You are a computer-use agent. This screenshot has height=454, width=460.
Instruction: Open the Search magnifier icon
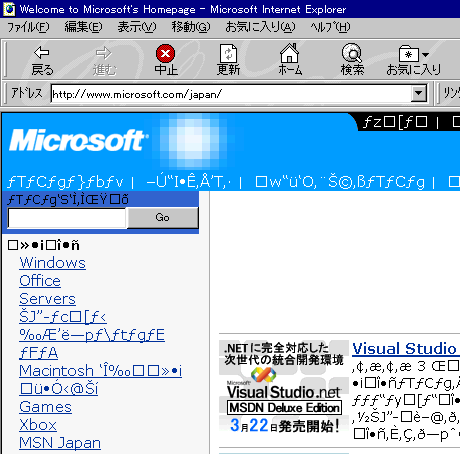(352, 53)
